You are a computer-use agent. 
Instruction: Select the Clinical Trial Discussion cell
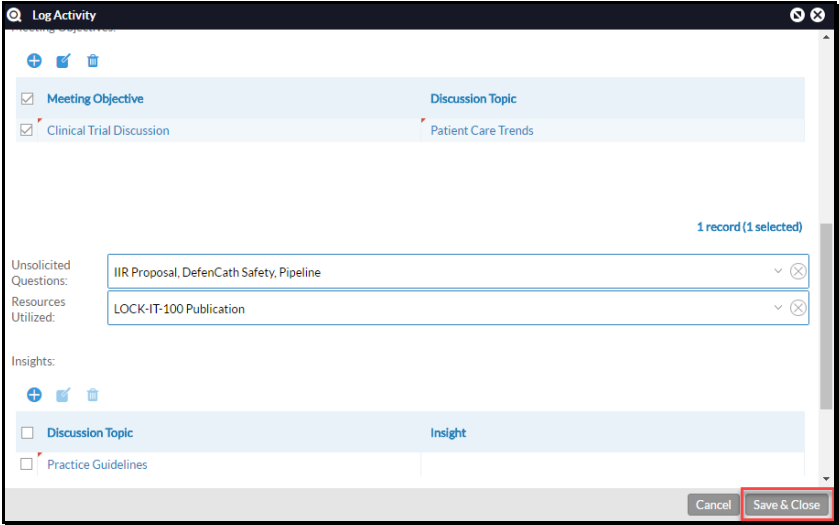tap(229, 130)
